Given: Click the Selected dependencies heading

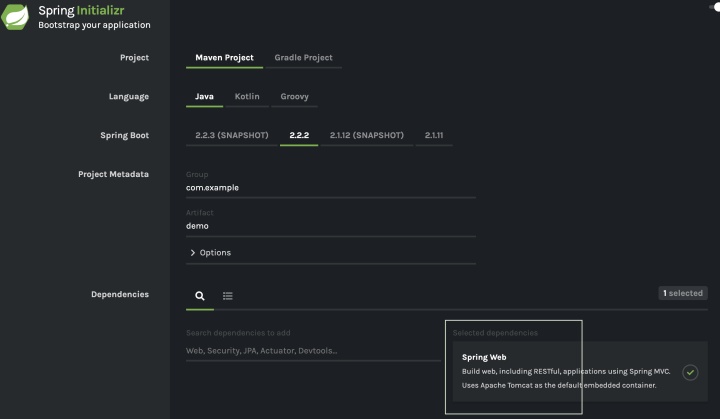Looking at the screenshot, I should (495, 333).
